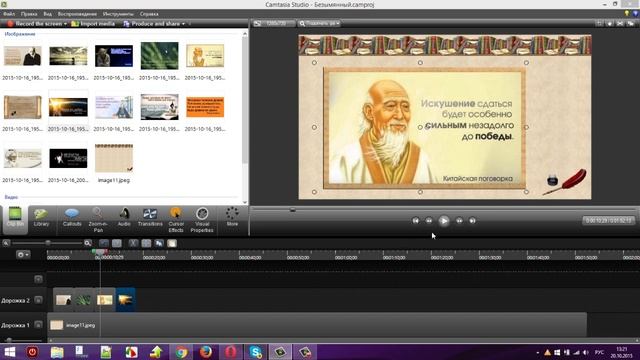Open the Visual Properties tool
Image resolution: width=640 pixels, height=360 pixels.
click(x=202, y=220)
